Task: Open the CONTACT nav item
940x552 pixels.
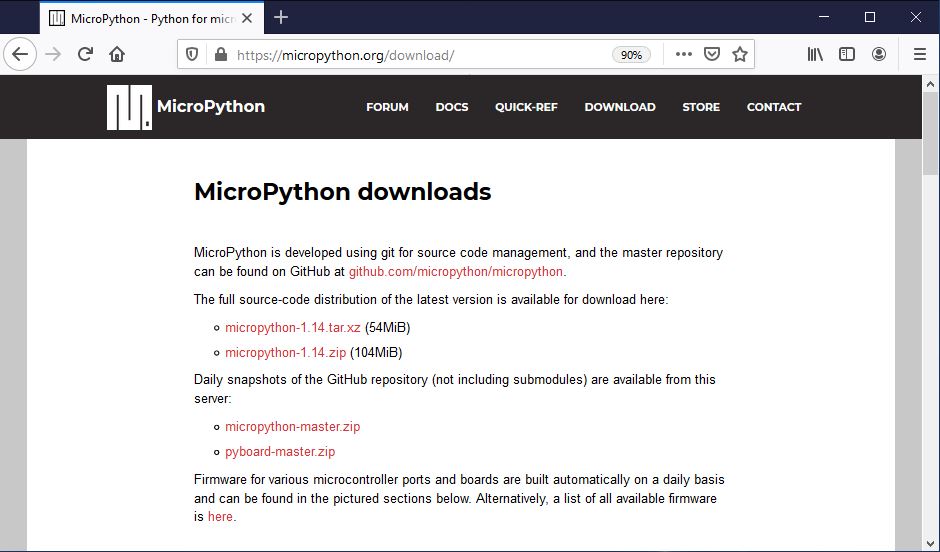Action: [773, 107]
